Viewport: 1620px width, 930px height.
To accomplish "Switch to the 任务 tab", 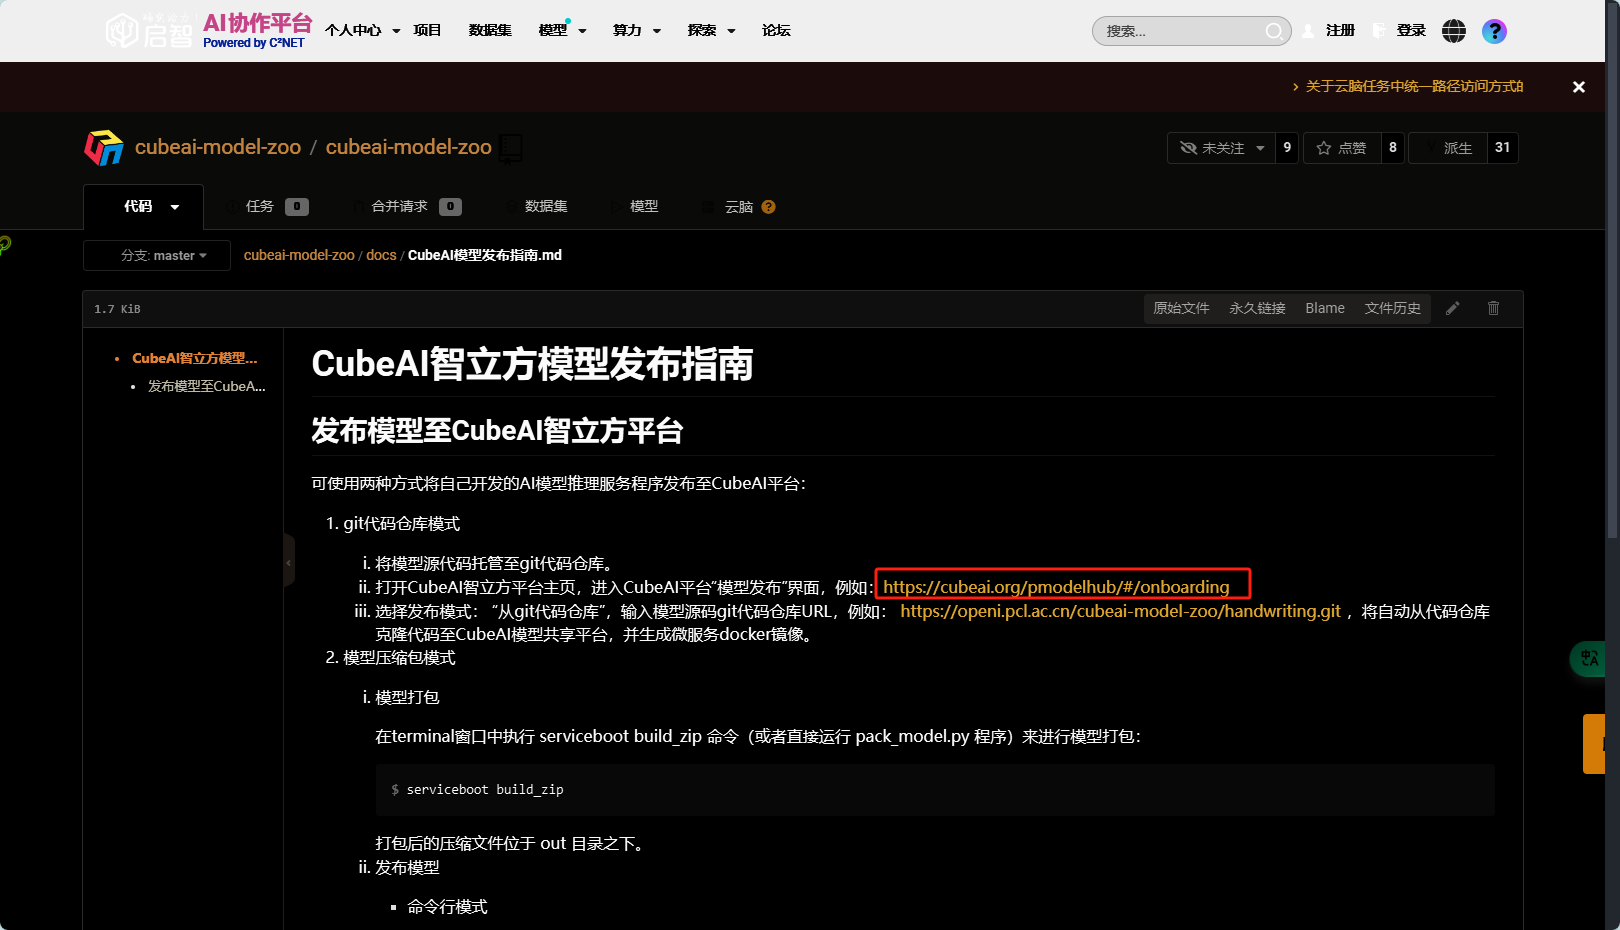I will click(268, 207).
